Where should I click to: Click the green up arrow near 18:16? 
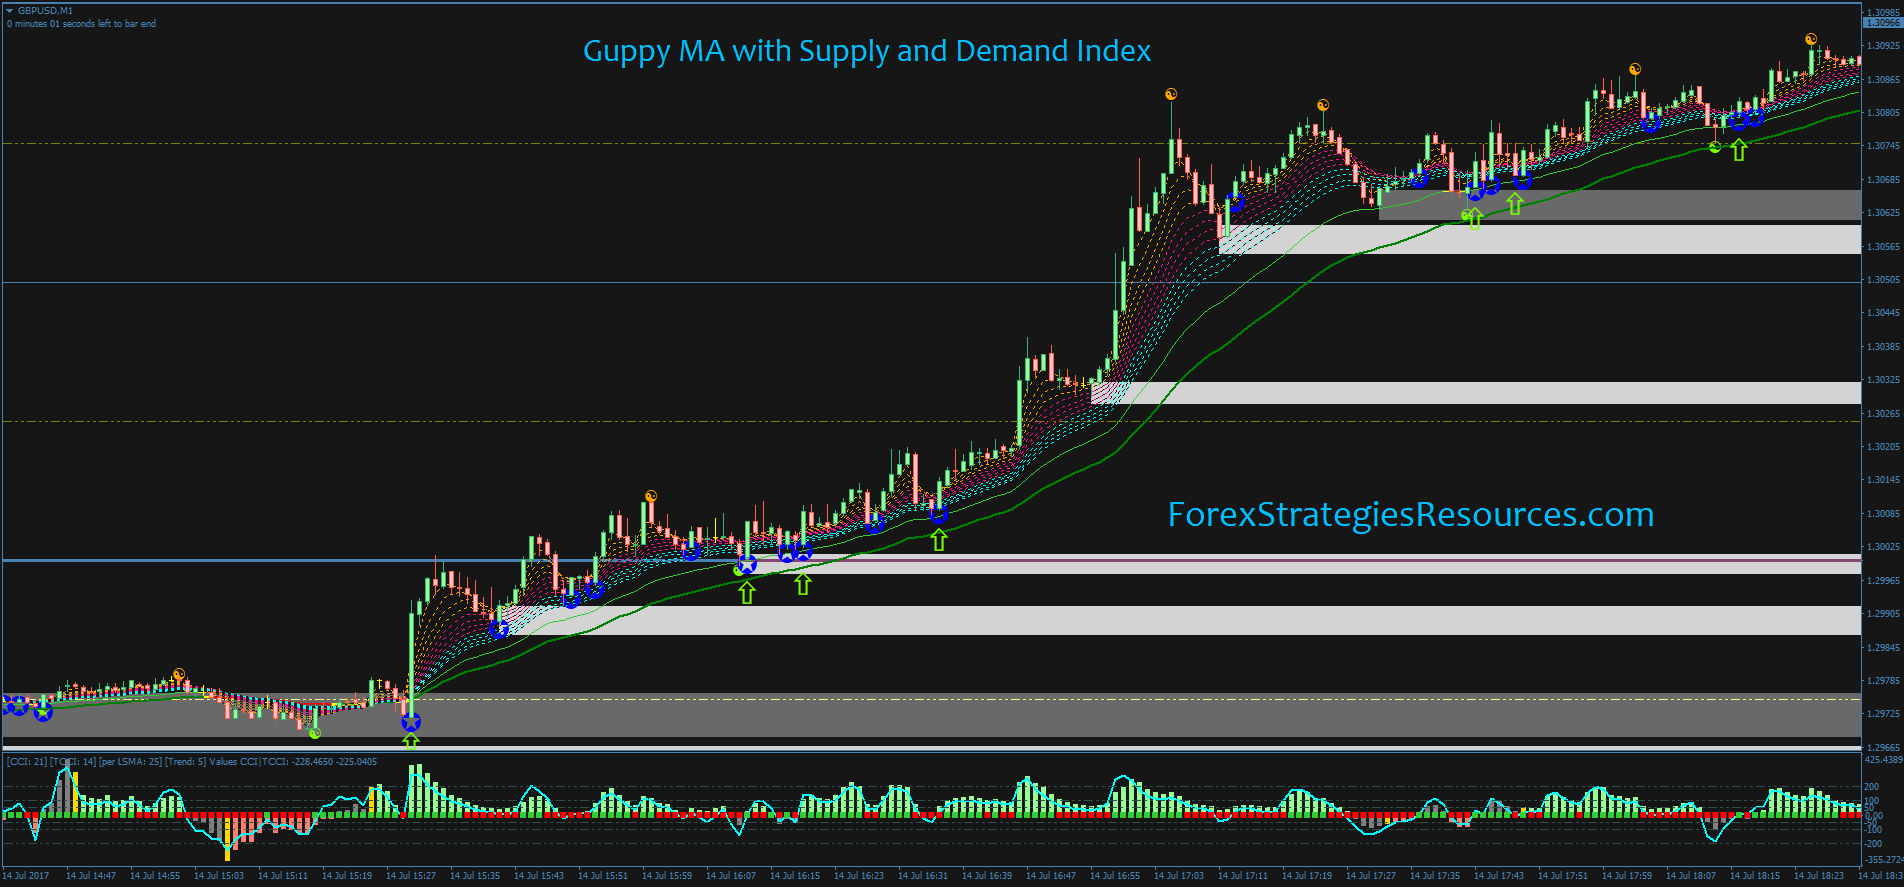pos(1739,150)
